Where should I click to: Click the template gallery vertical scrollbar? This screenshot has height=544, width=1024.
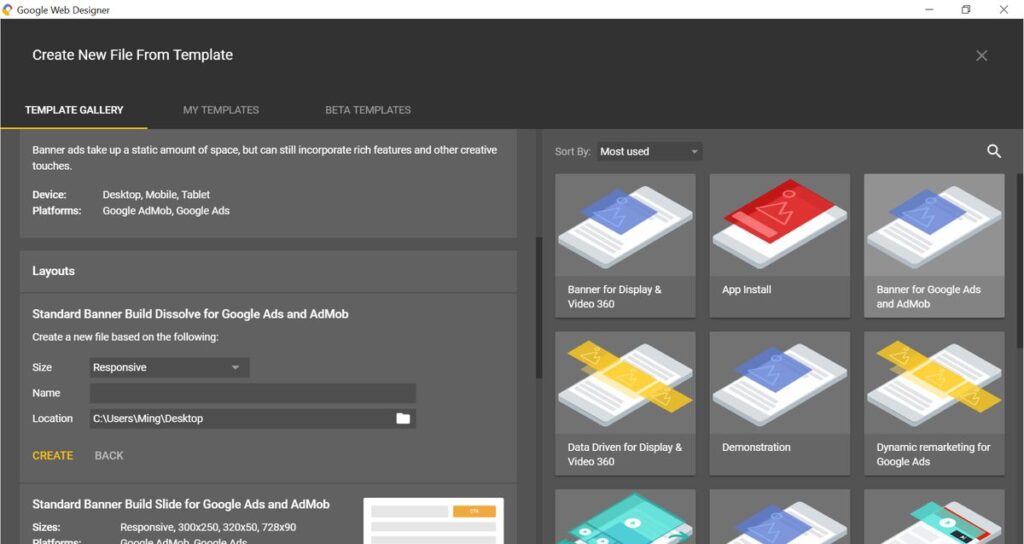[1020, 261]
